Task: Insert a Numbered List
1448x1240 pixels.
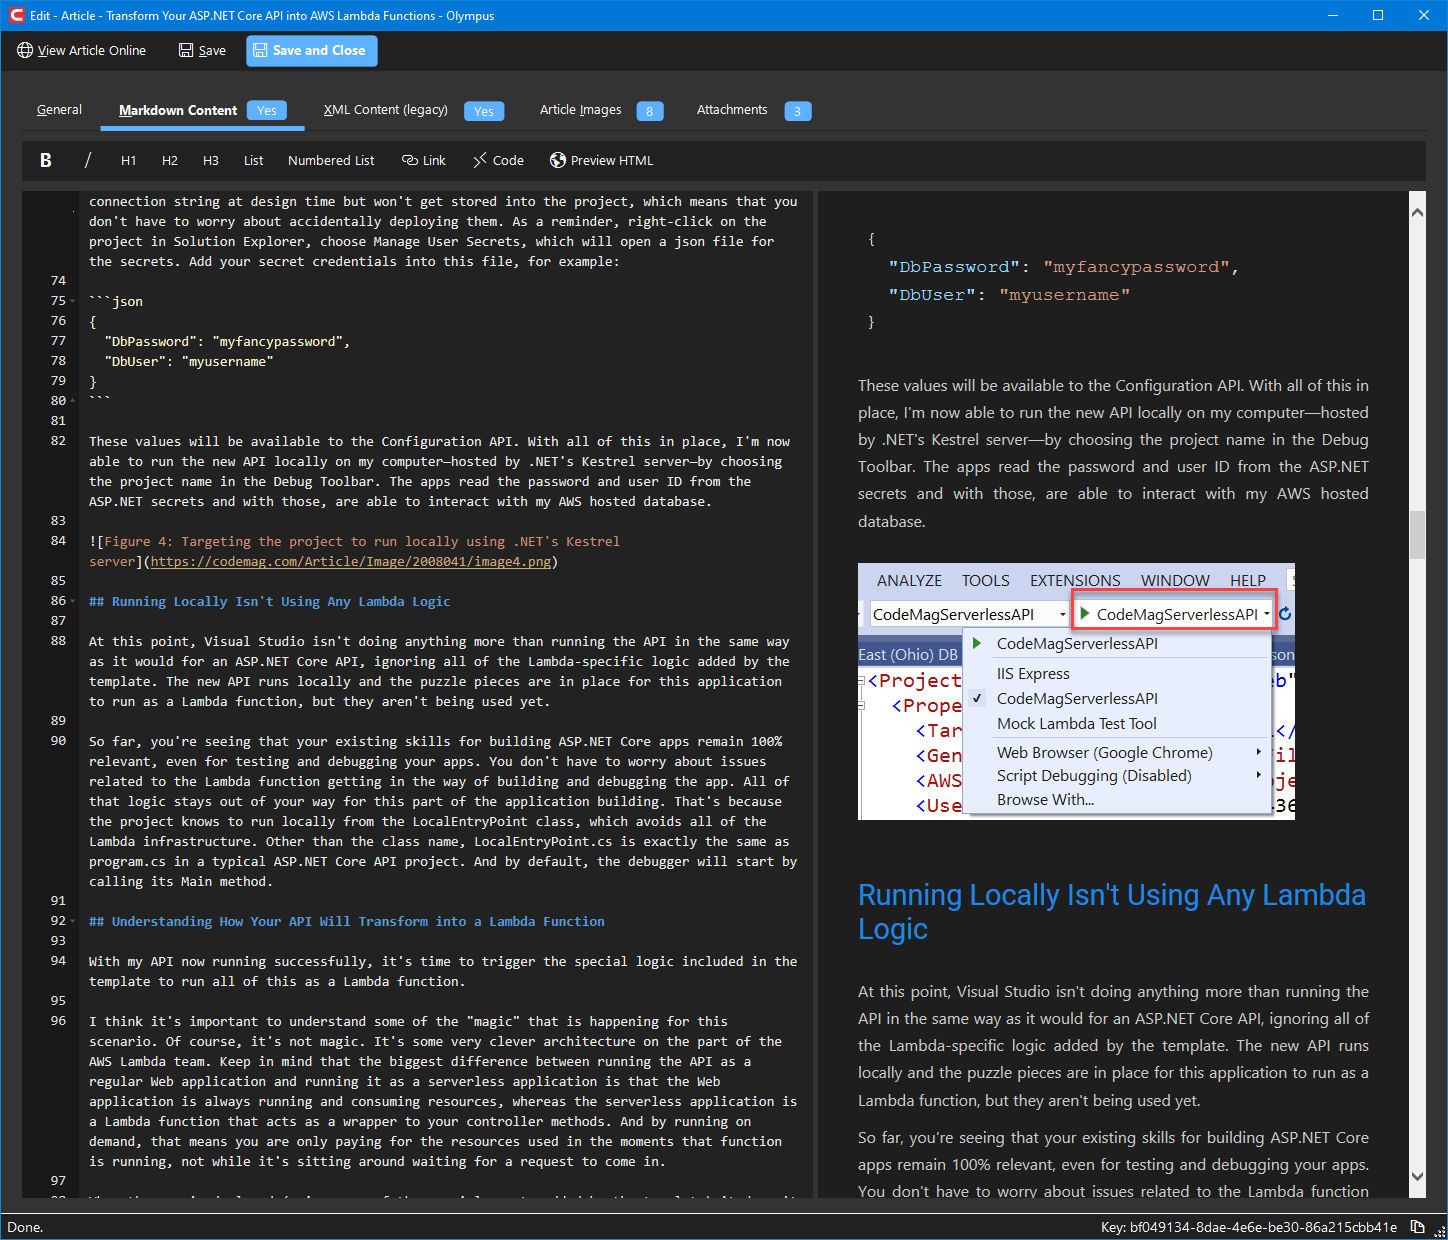Action: coord(331,160)
